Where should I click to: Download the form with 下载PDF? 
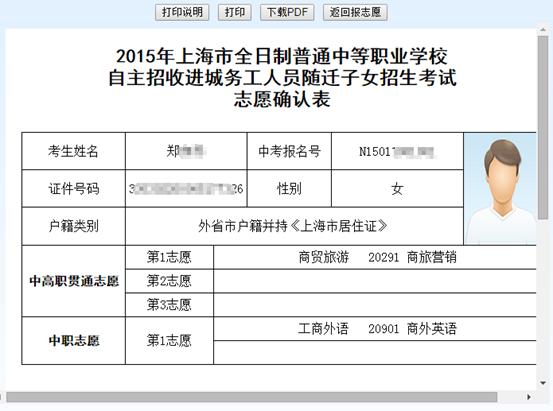[x=287, y=12]
